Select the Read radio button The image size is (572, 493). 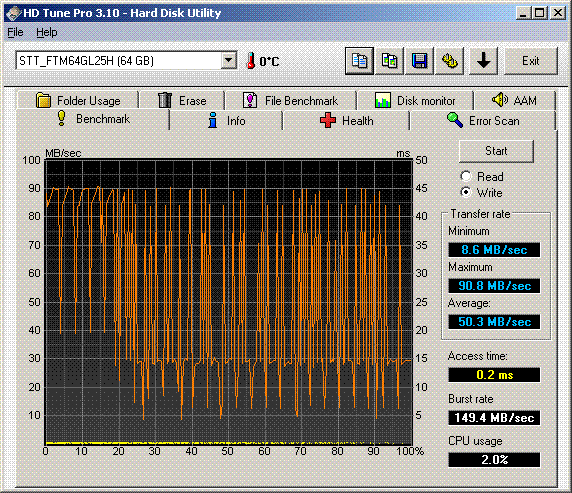[466, 177]
